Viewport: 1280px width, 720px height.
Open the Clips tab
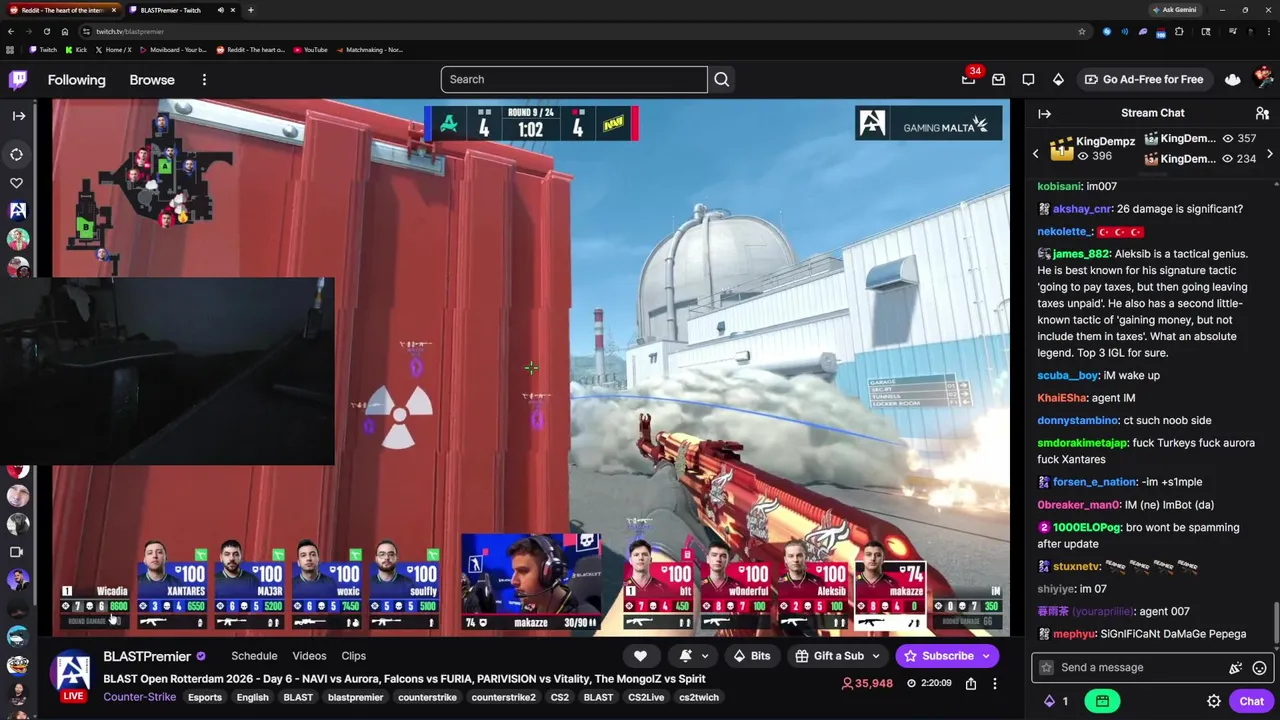353,656
